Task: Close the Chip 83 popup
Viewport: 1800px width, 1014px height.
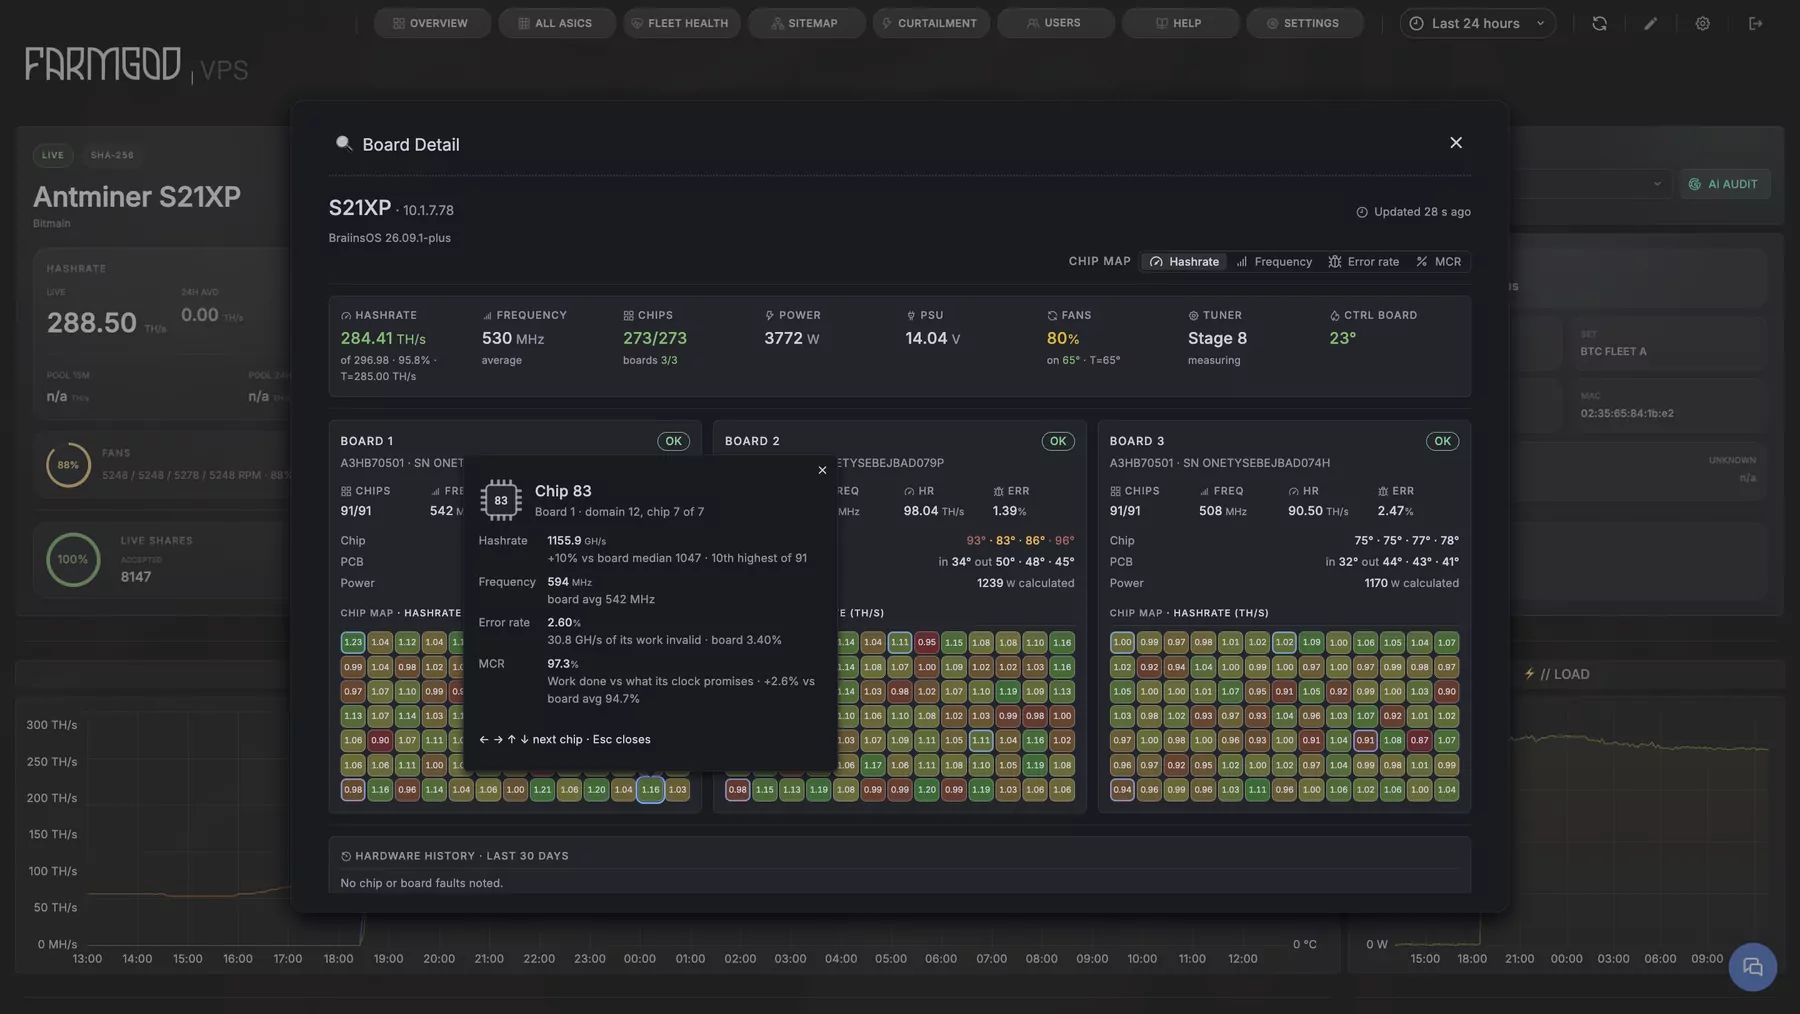Action: pyautogui.click(x=822, y=470)
